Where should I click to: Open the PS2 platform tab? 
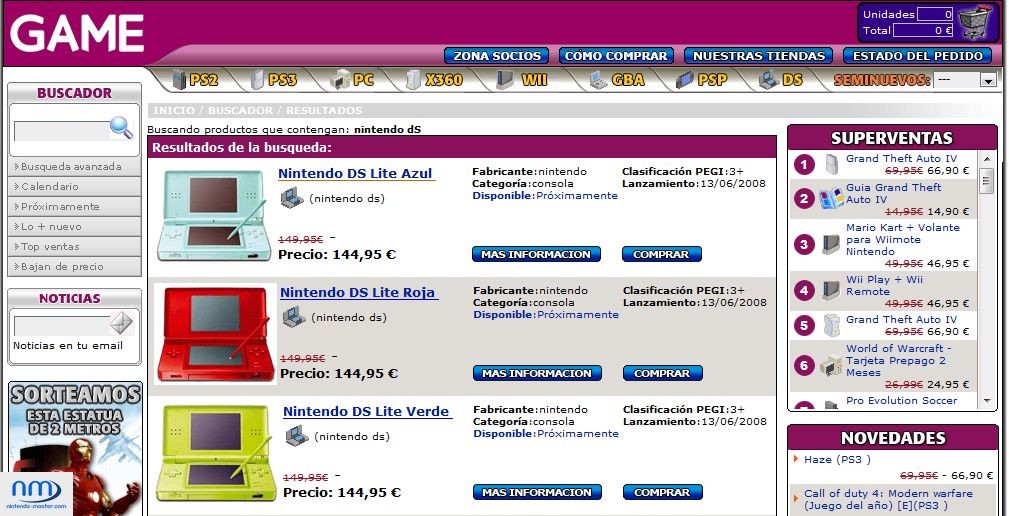(195, 80)
